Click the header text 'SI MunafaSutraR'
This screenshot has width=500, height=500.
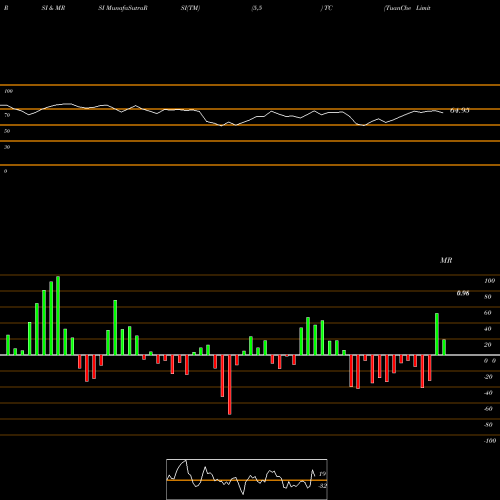(123, 8)
